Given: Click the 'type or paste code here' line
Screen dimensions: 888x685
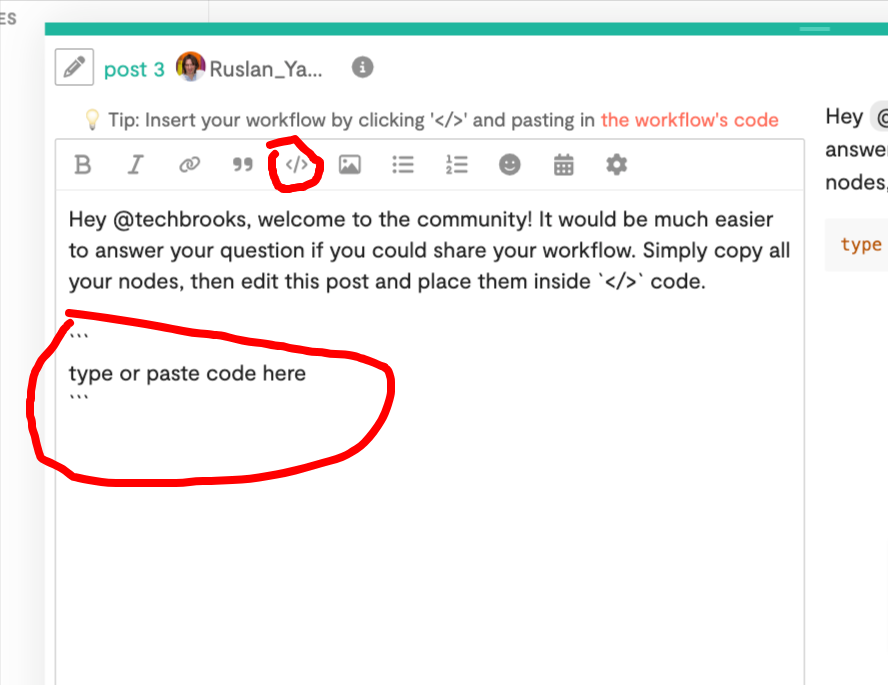Looking at the screenshot, I should [x=187, y=374].
